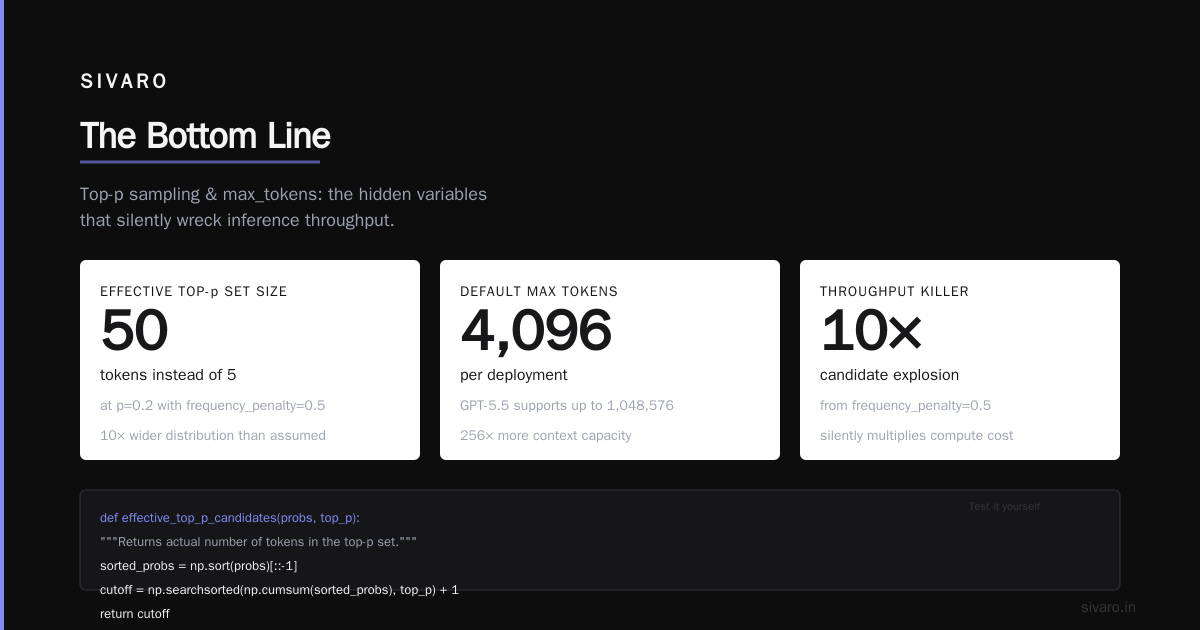Click 'silently multiplies compute cost' text

(x=916, y=436)
